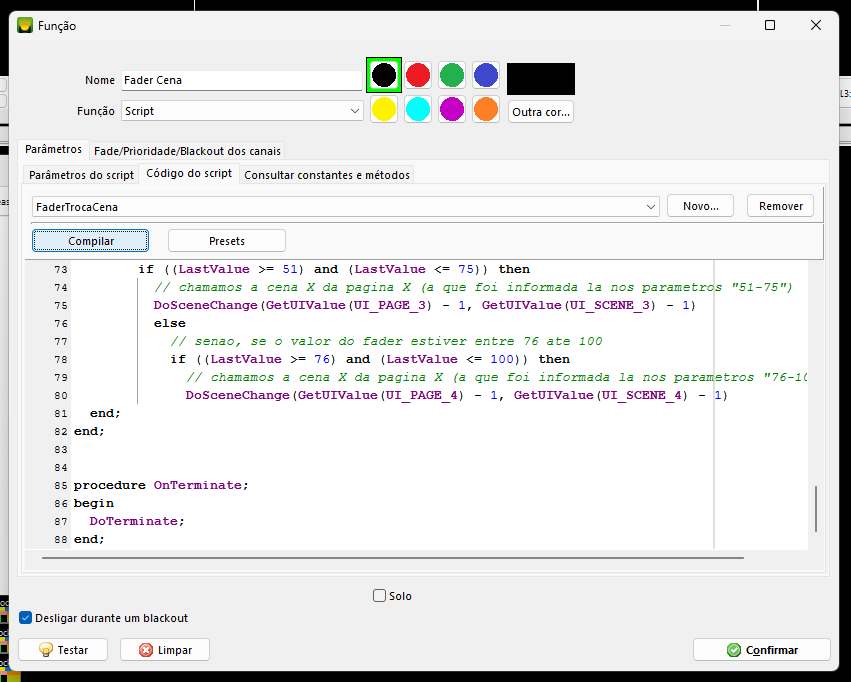This screenshot has height=682, width=851.
Task: Click the lightbulb icon on Testar
Action: 45,650
